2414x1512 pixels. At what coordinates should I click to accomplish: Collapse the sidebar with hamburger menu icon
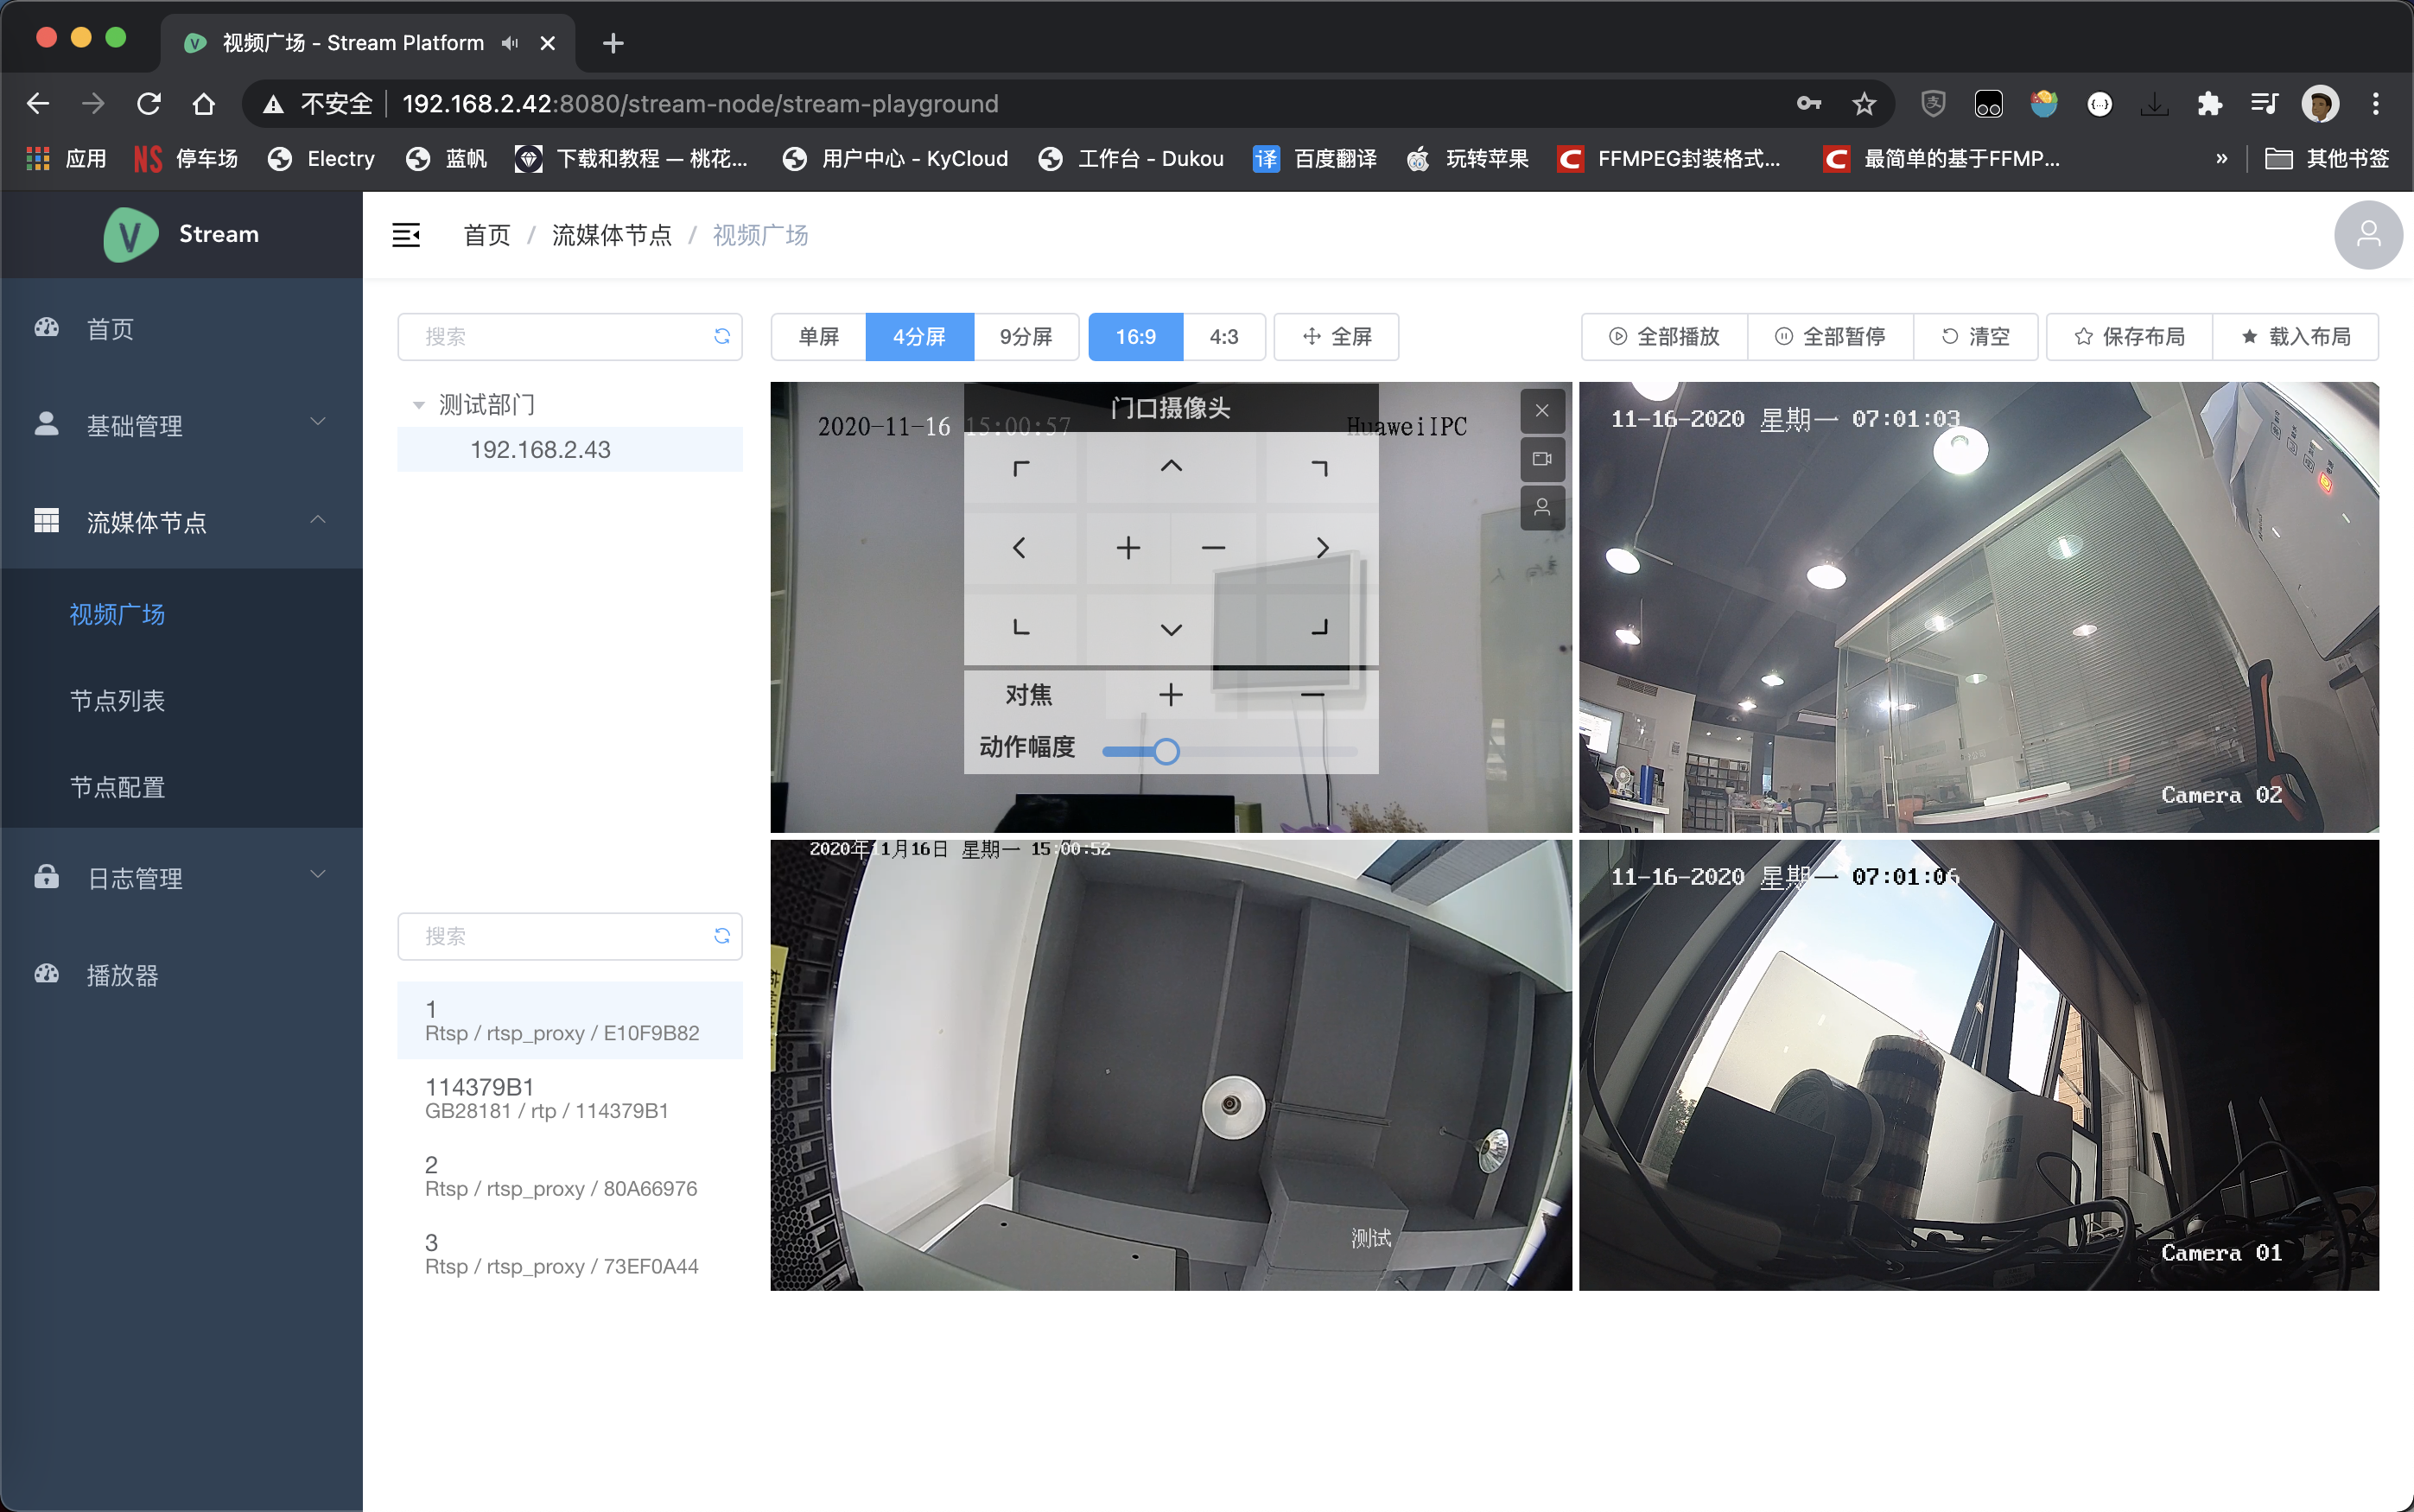tap(406, 235)
